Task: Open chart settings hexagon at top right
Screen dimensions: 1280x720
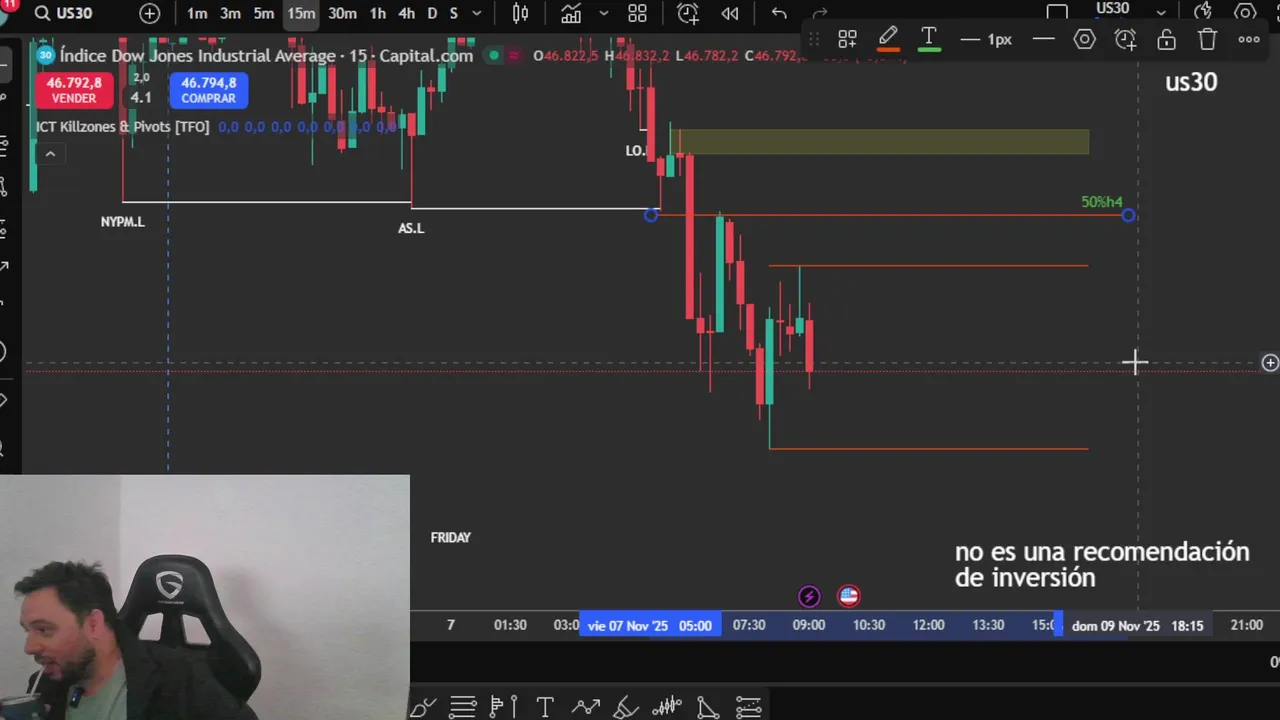Action: (x=1245, y=12)
